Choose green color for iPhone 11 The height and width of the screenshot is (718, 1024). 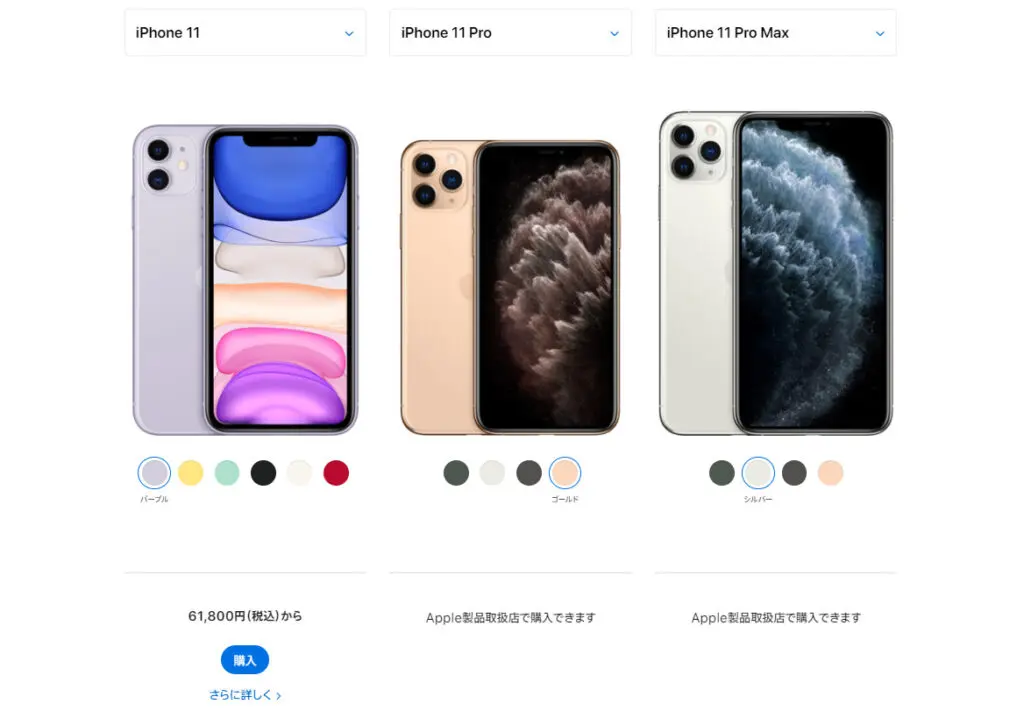(227, 472)
